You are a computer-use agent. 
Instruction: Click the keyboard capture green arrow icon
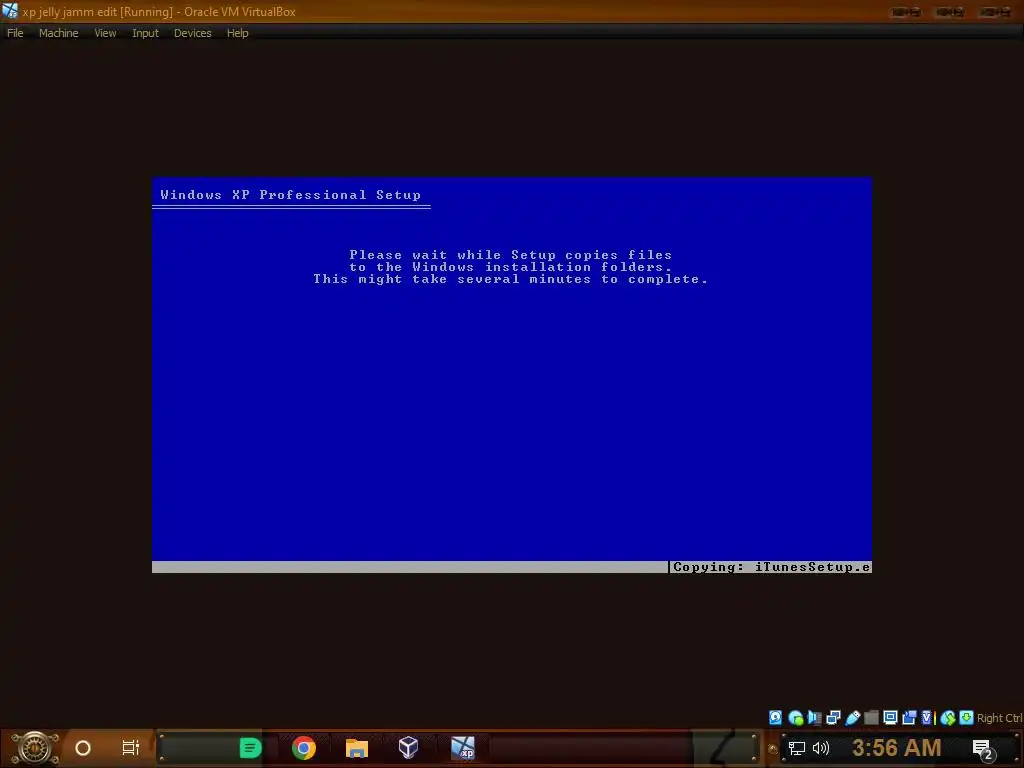(x=967, y=718)
